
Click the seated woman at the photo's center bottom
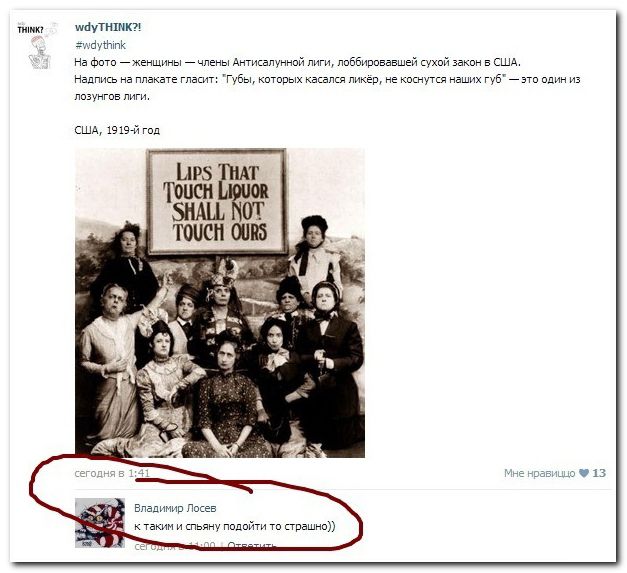point(228,398)
